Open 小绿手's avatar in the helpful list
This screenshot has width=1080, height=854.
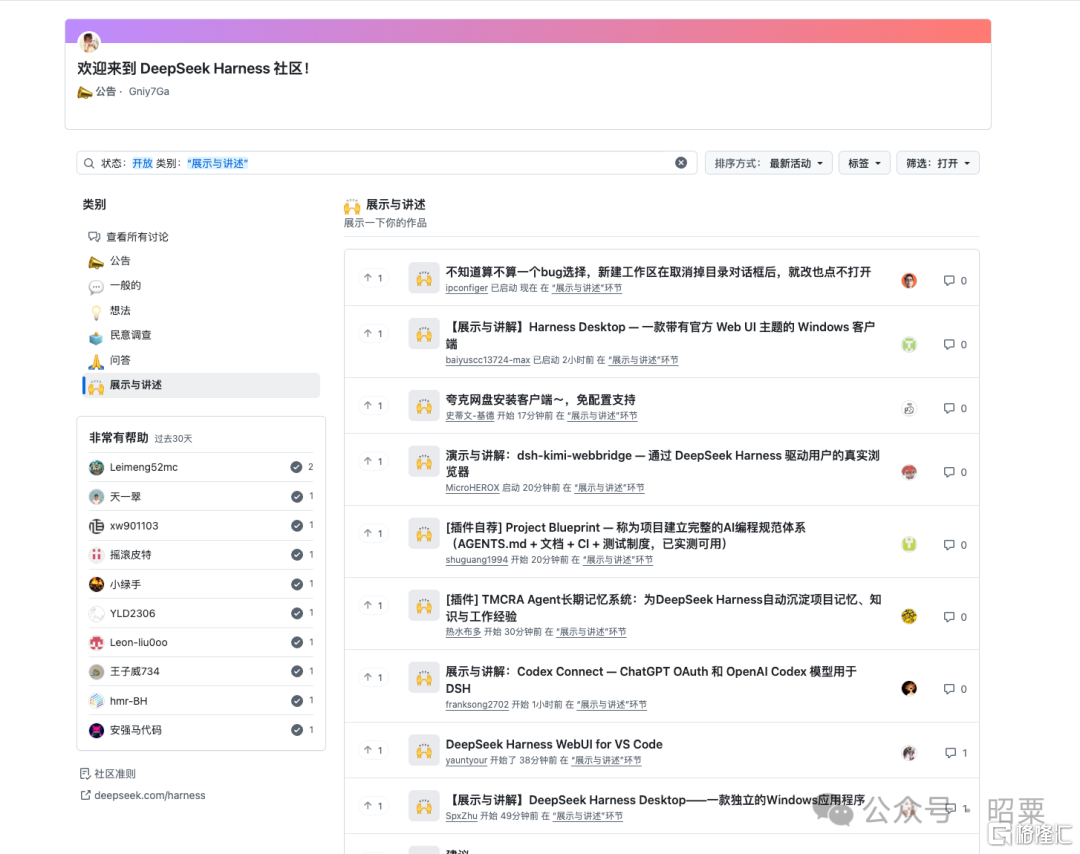coord(96,584)
